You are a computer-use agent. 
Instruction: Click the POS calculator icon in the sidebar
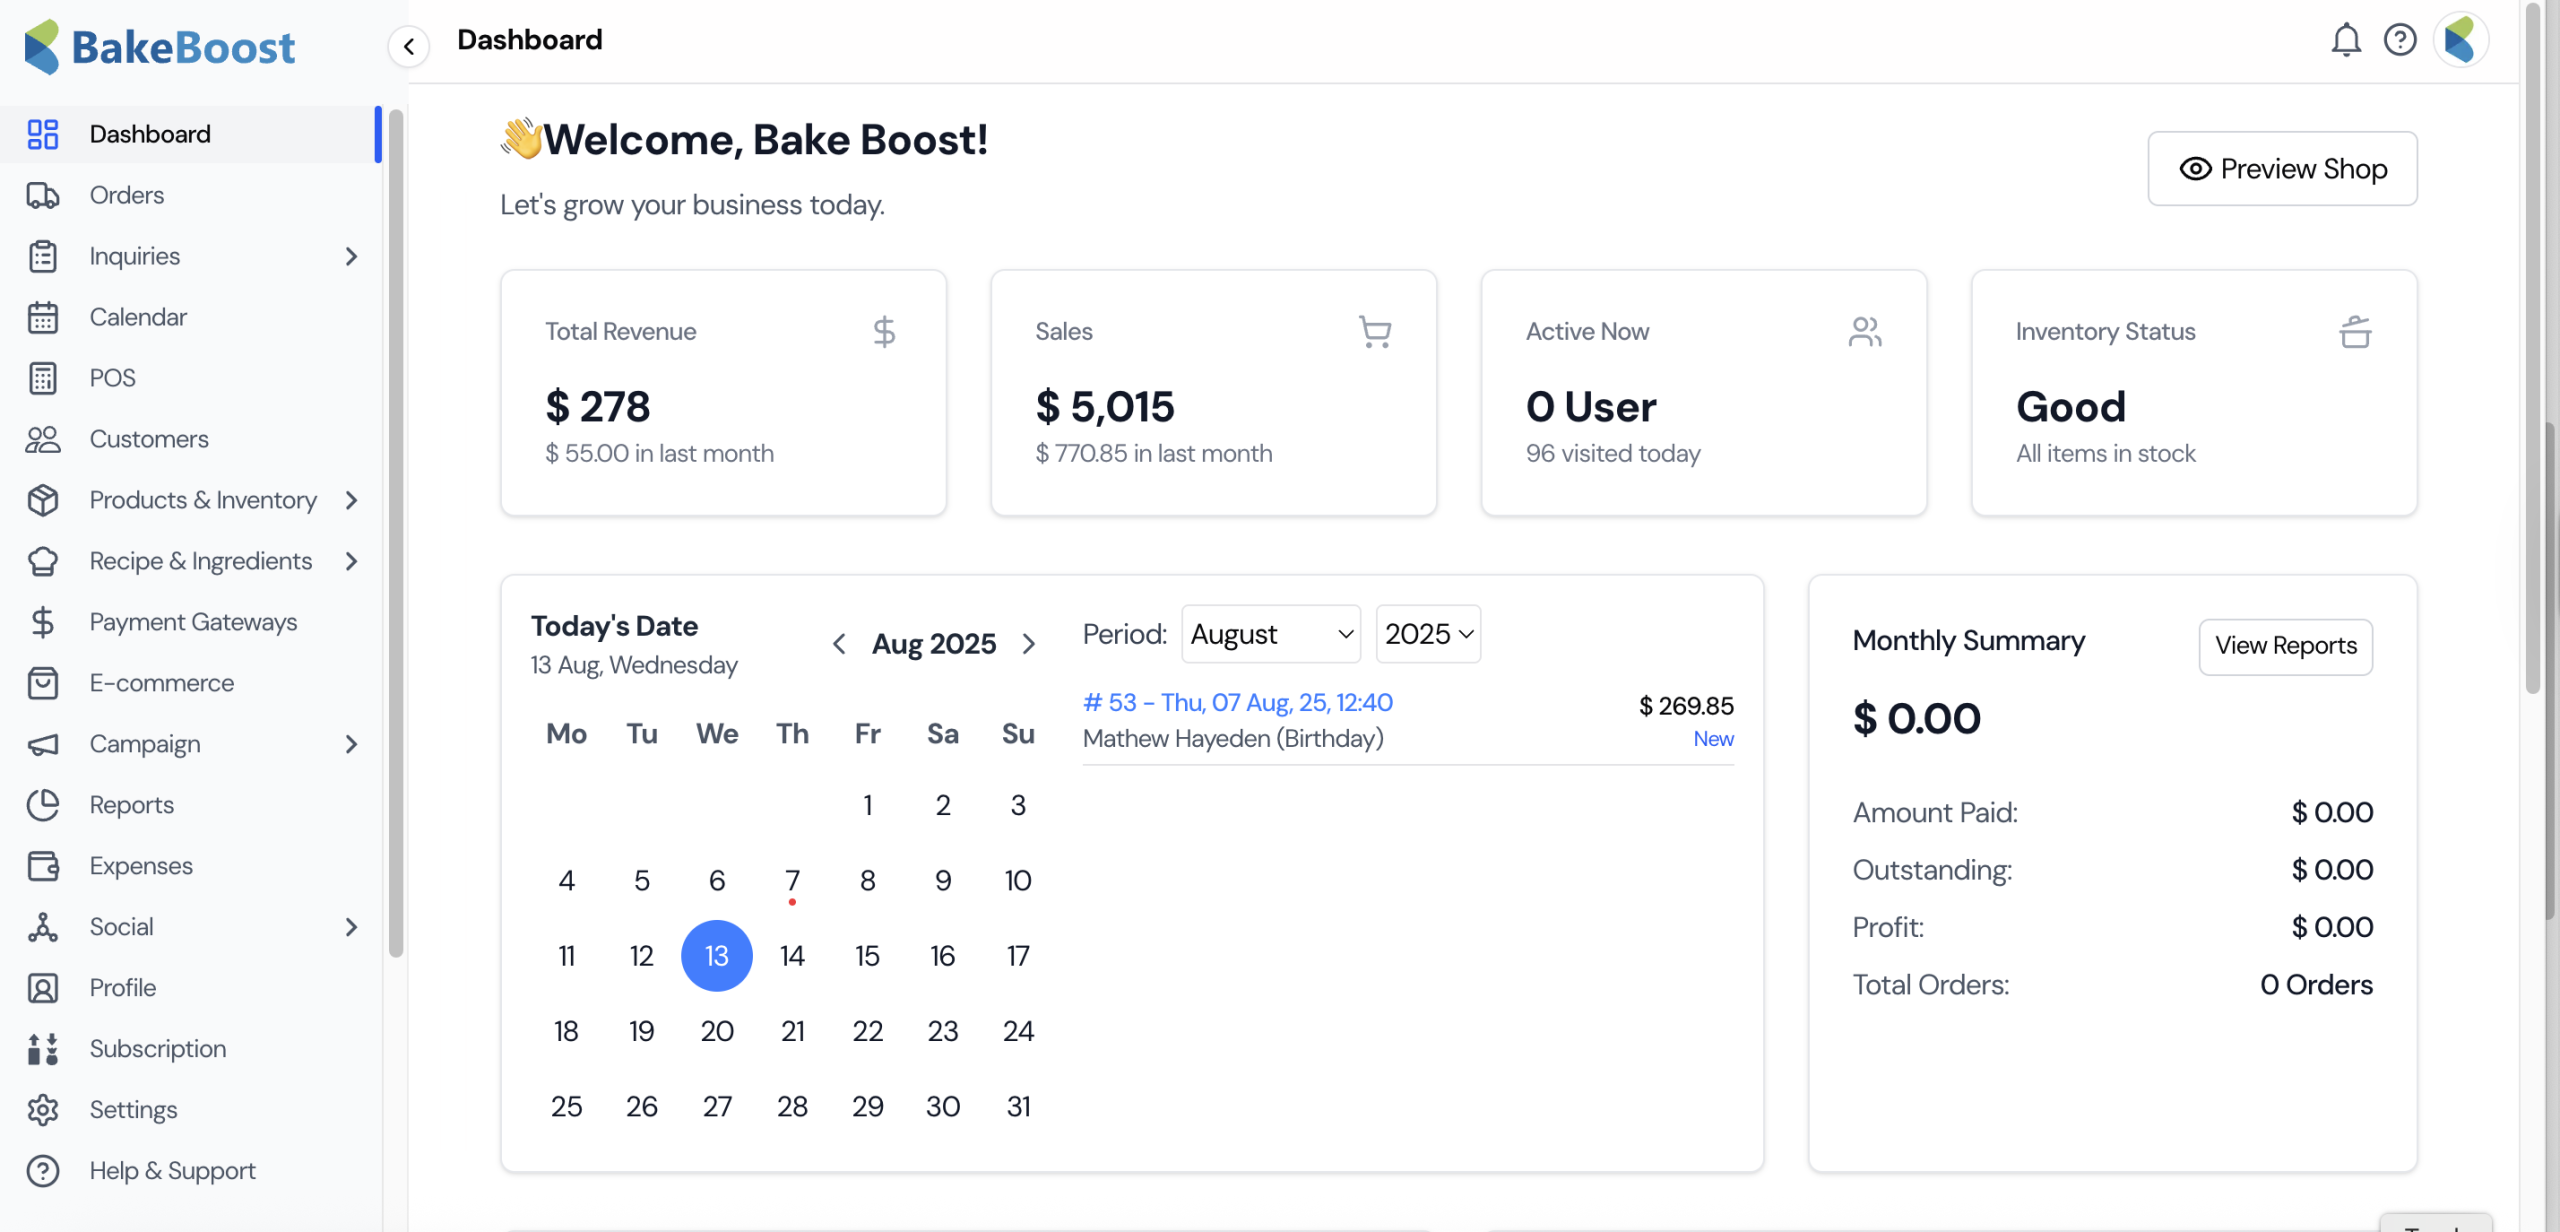[x=43, y=378]
